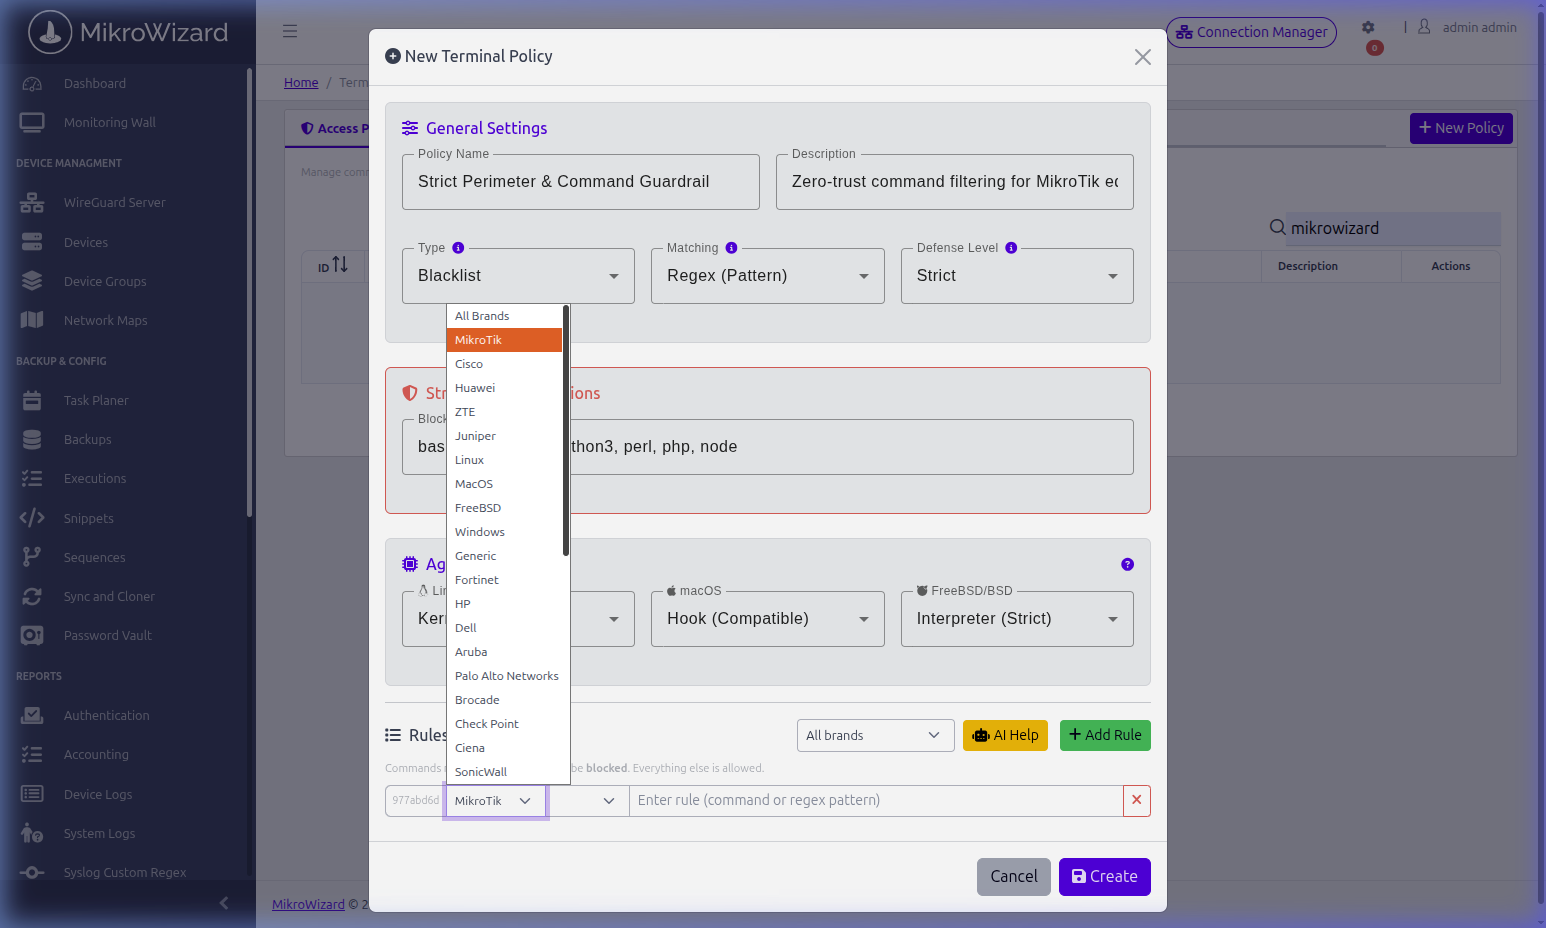This screenshot has width=1546, height=928.
Task: Click the Defense Level info icon
Action: [x=1011, y=248]
